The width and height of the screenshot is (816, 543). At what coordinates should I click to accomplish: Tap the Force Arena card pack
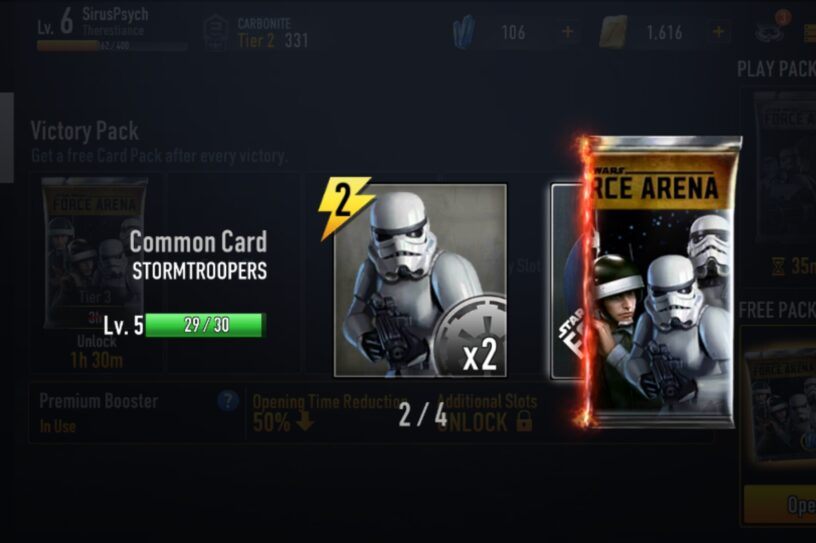pos(661,282)
